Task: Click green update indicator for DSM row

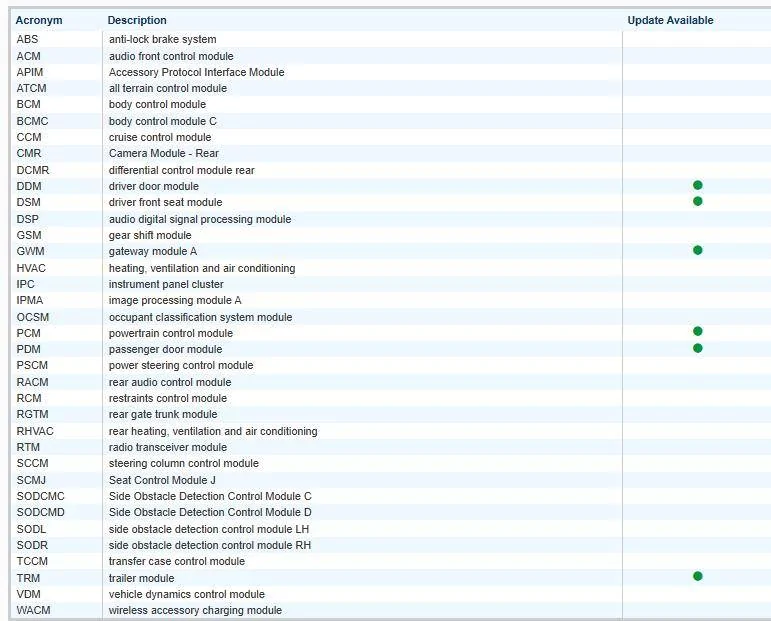Action: (697, 201)
